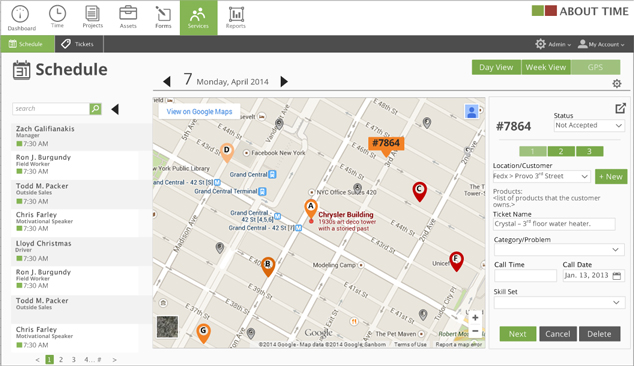Open ticket in external window icon
Viewport: 634px width, 366px height.
[x=620, y=108]
